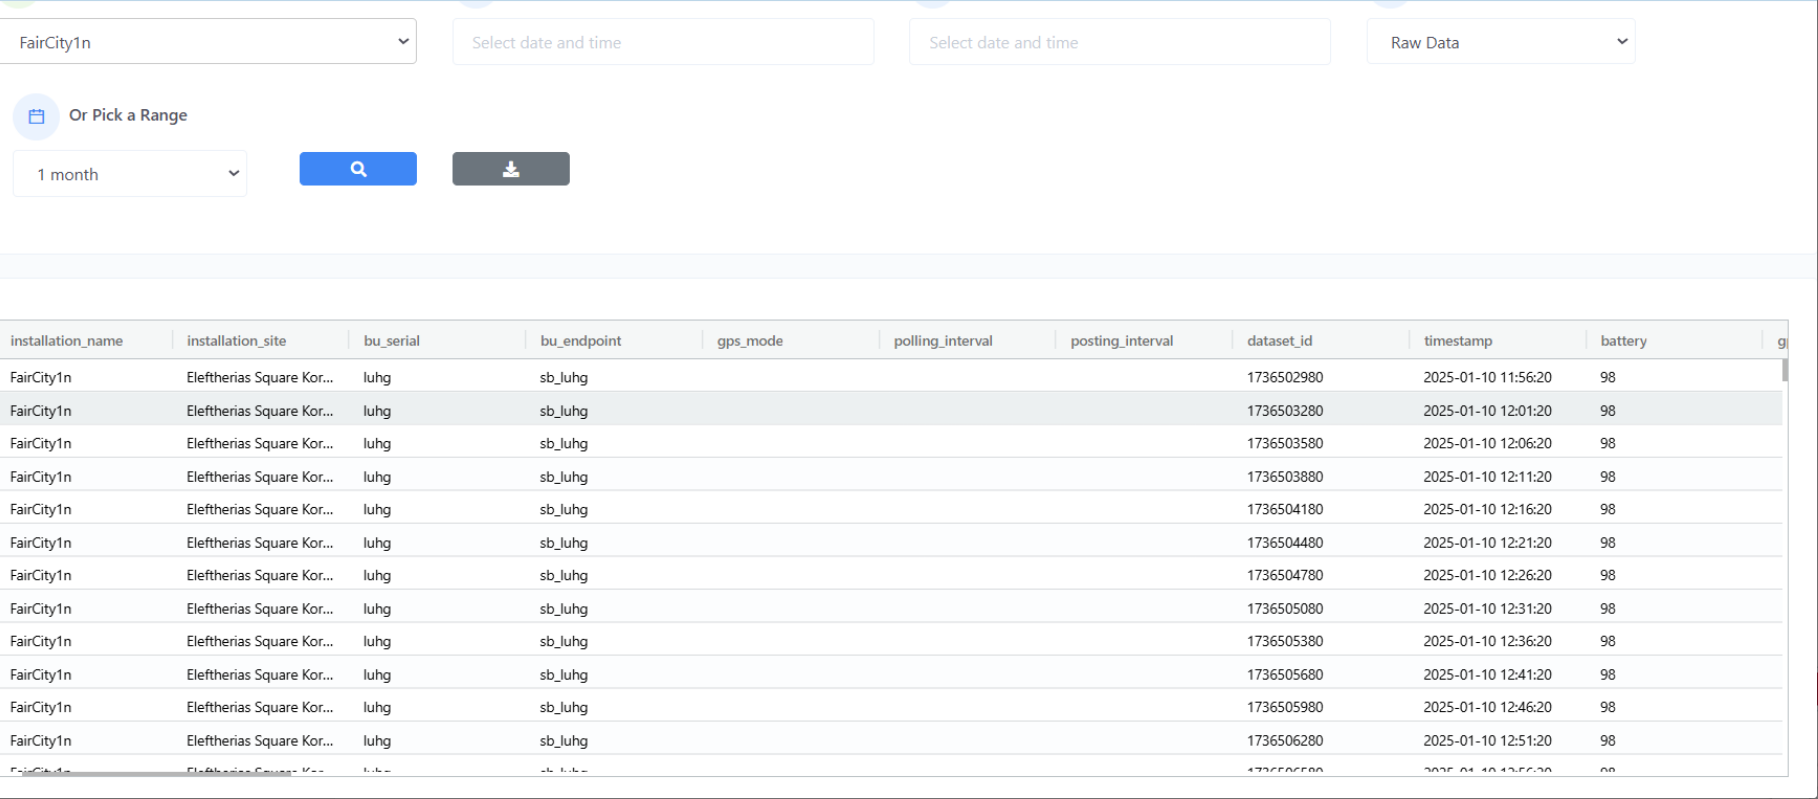The image size is (1818, 799).
Task: Sort by installation_name column header
Action: click(x=67, y=341)
